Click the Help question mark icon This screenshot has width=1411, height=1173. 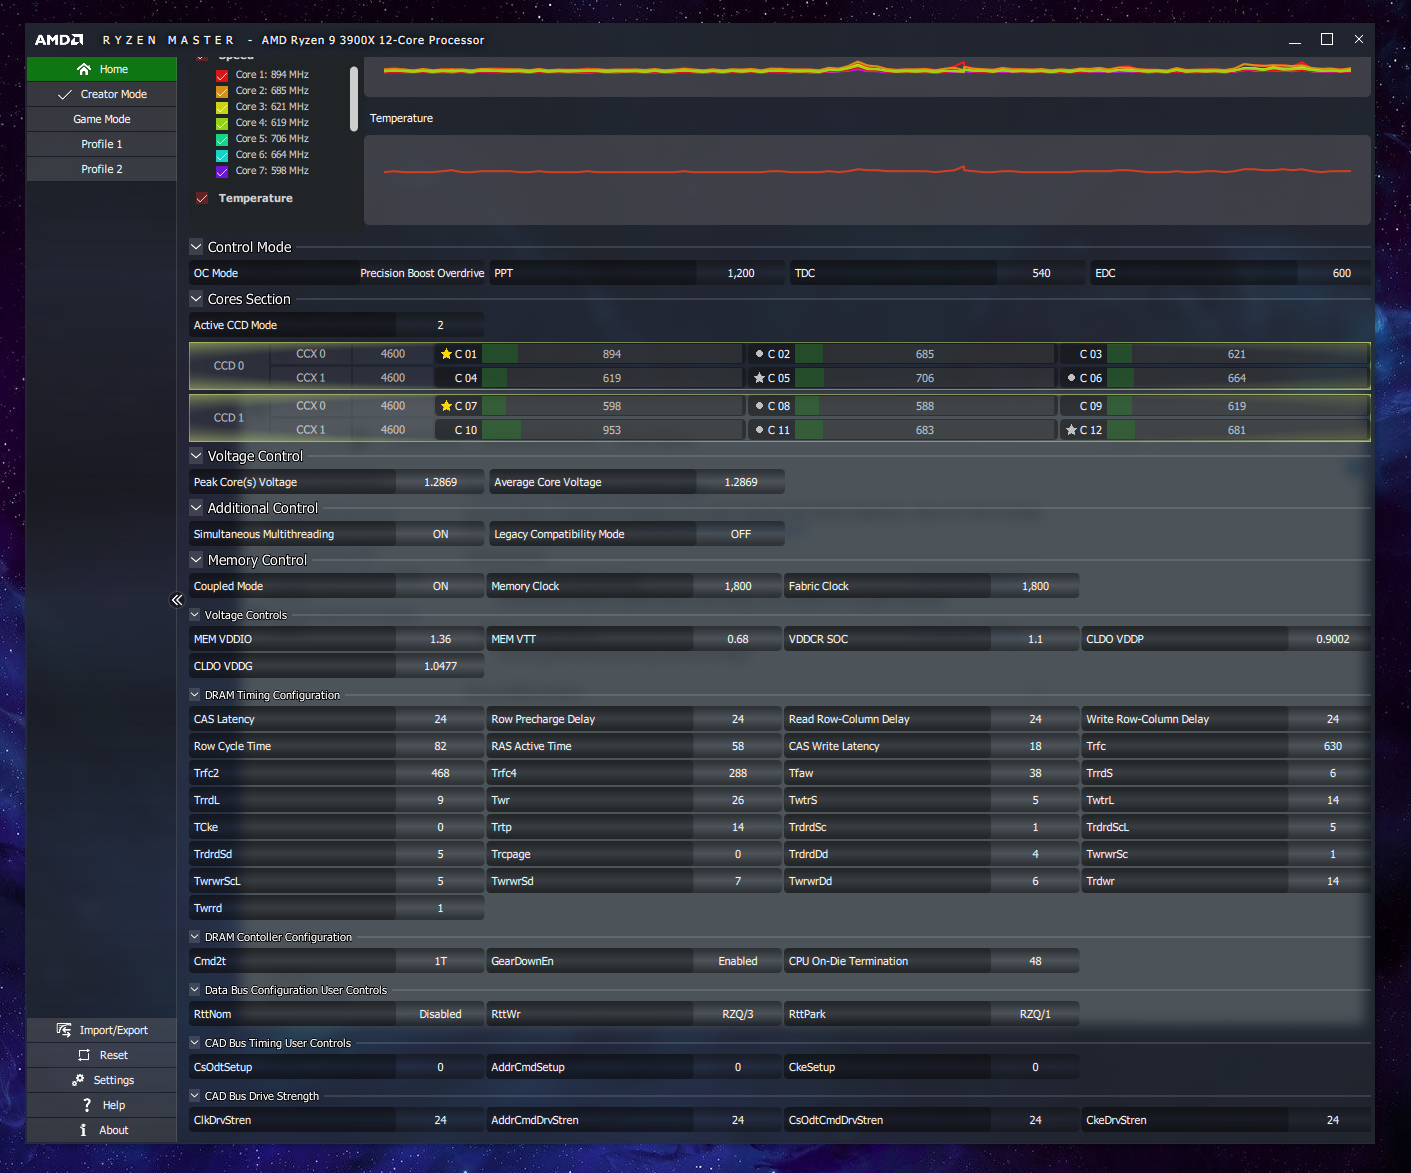click(x=88, y=1105)
